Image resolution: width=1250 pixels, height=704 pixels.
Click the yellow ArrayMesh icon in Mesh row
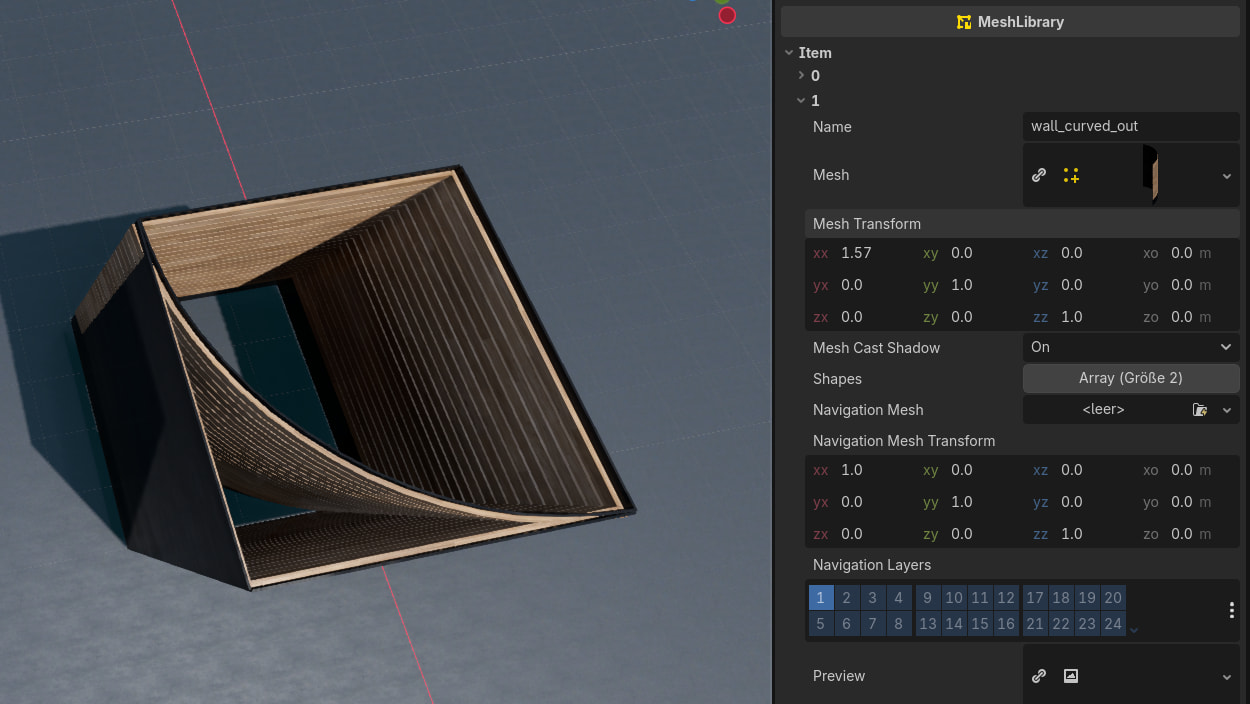[1071, 175]
